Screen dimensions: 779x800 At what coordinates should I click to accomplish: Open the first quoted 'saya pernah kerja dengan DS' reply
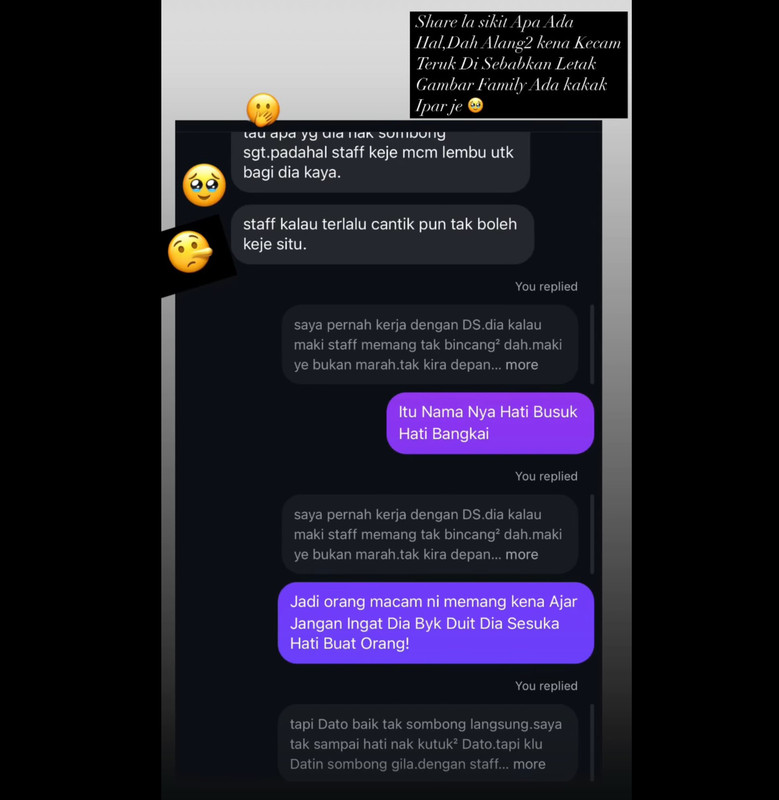pyautogui.click(x=430, y=344)
